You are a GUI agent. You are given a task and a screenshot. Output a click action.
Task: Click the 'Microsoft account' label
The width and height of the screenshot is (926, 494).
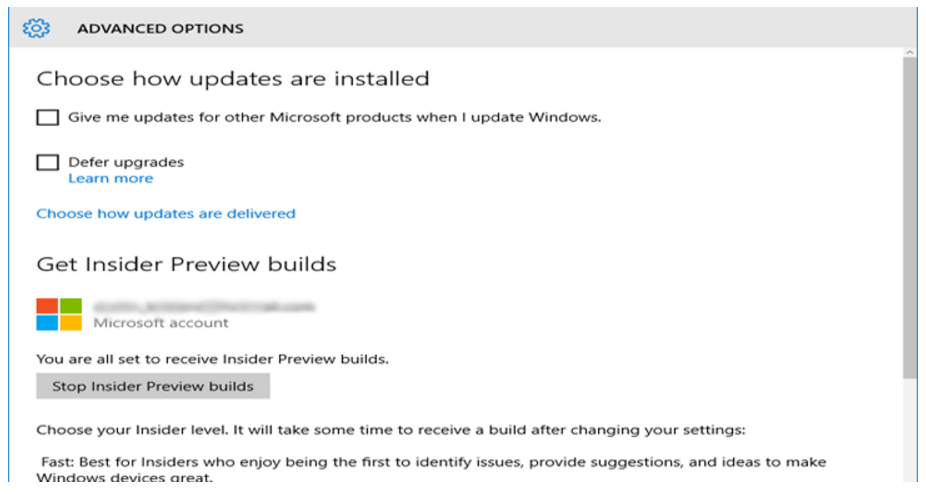[x=161, y=323]
